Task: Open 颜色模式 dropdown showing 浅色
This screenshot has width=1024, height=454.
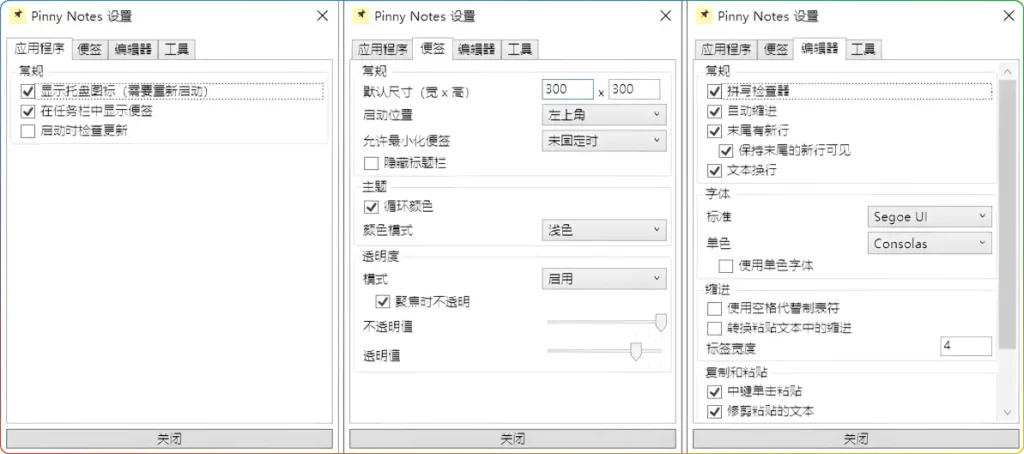Action: [x=604, y=230]
